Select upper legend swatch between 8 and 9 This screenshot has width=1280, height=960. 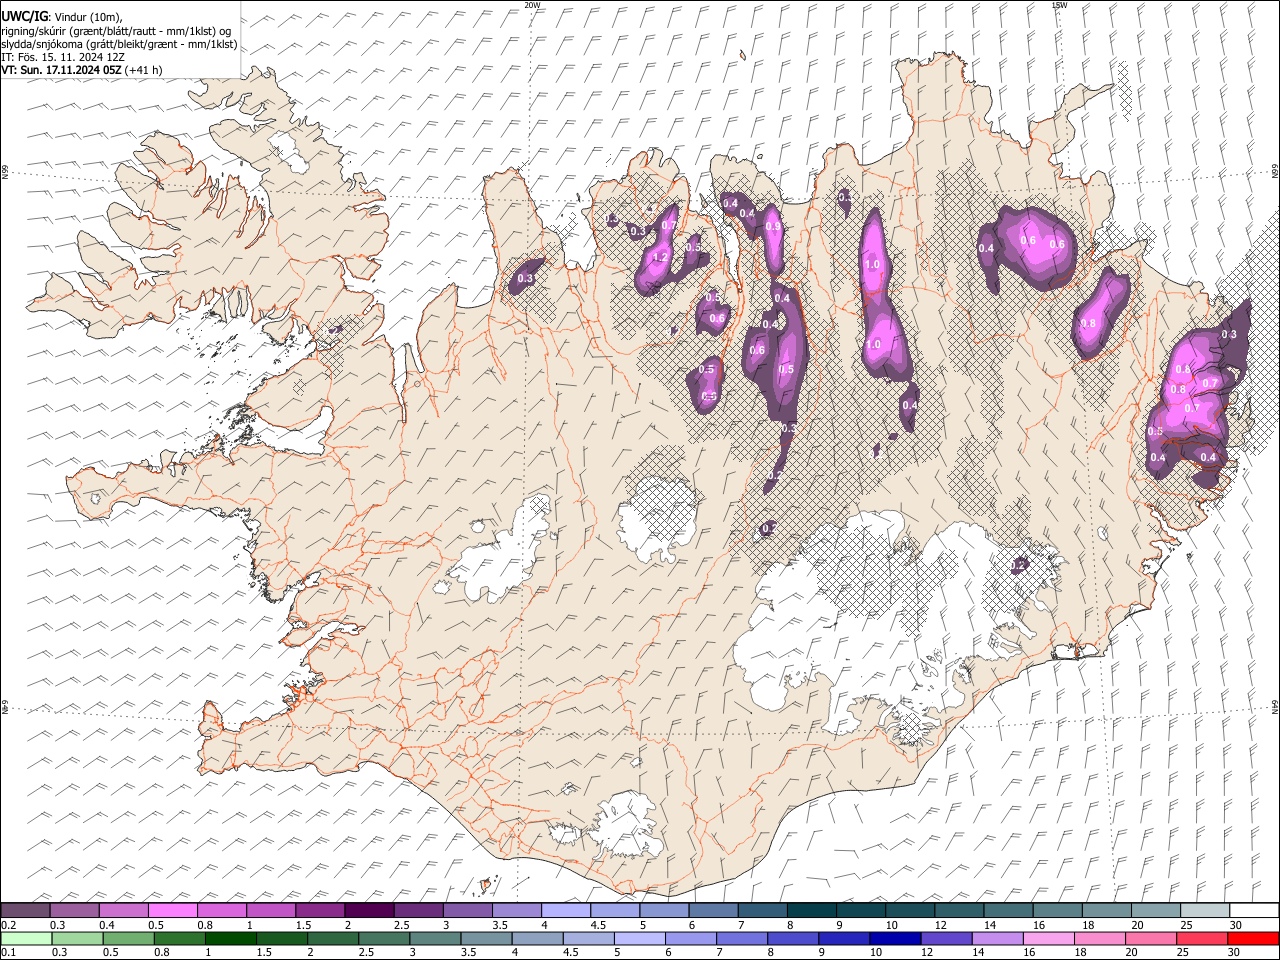[810, 910]
